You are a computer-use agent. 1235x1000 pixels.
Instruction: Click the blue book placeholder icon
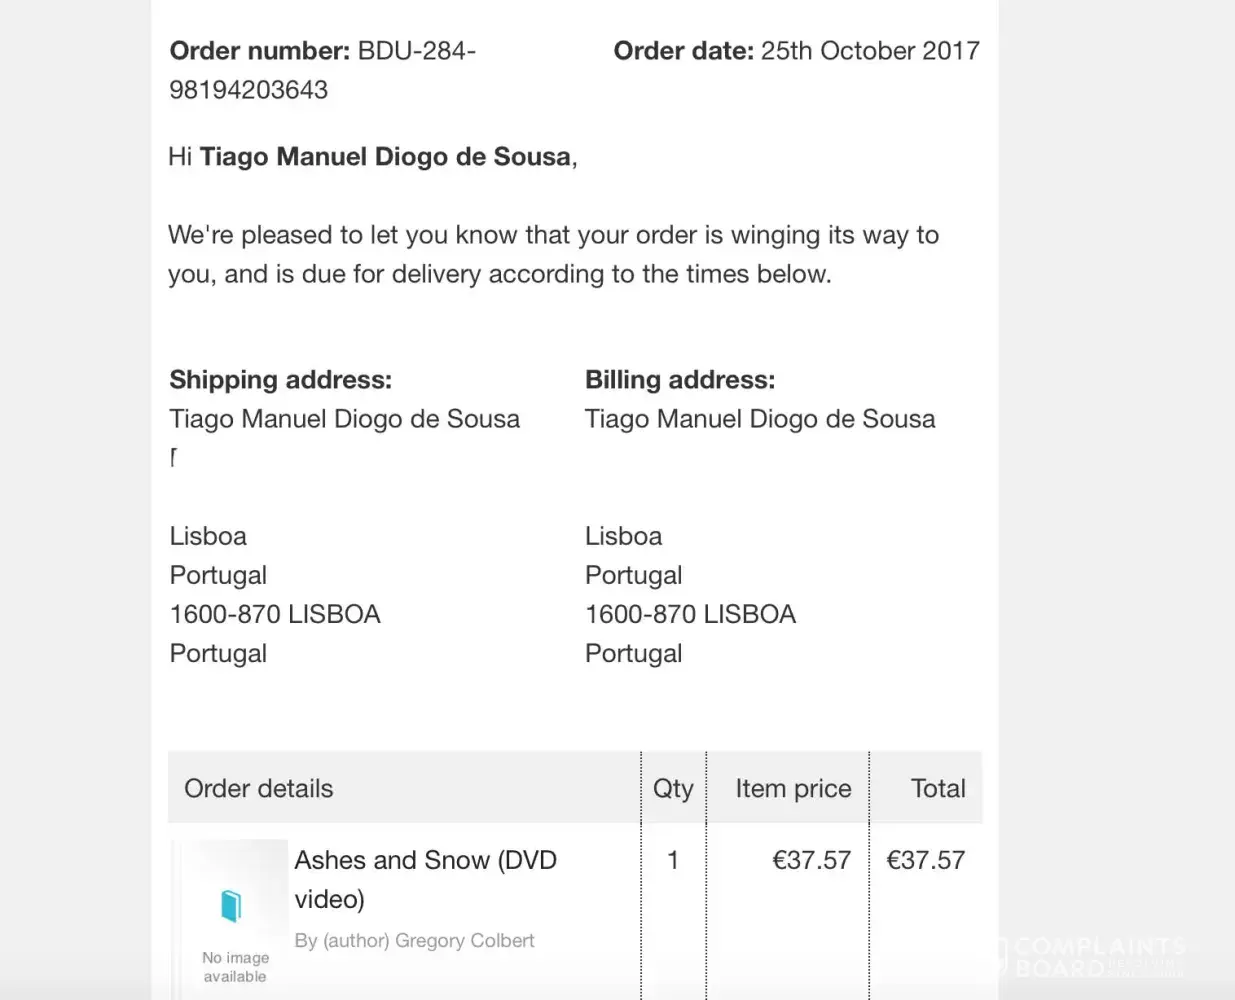coord(231,906)
